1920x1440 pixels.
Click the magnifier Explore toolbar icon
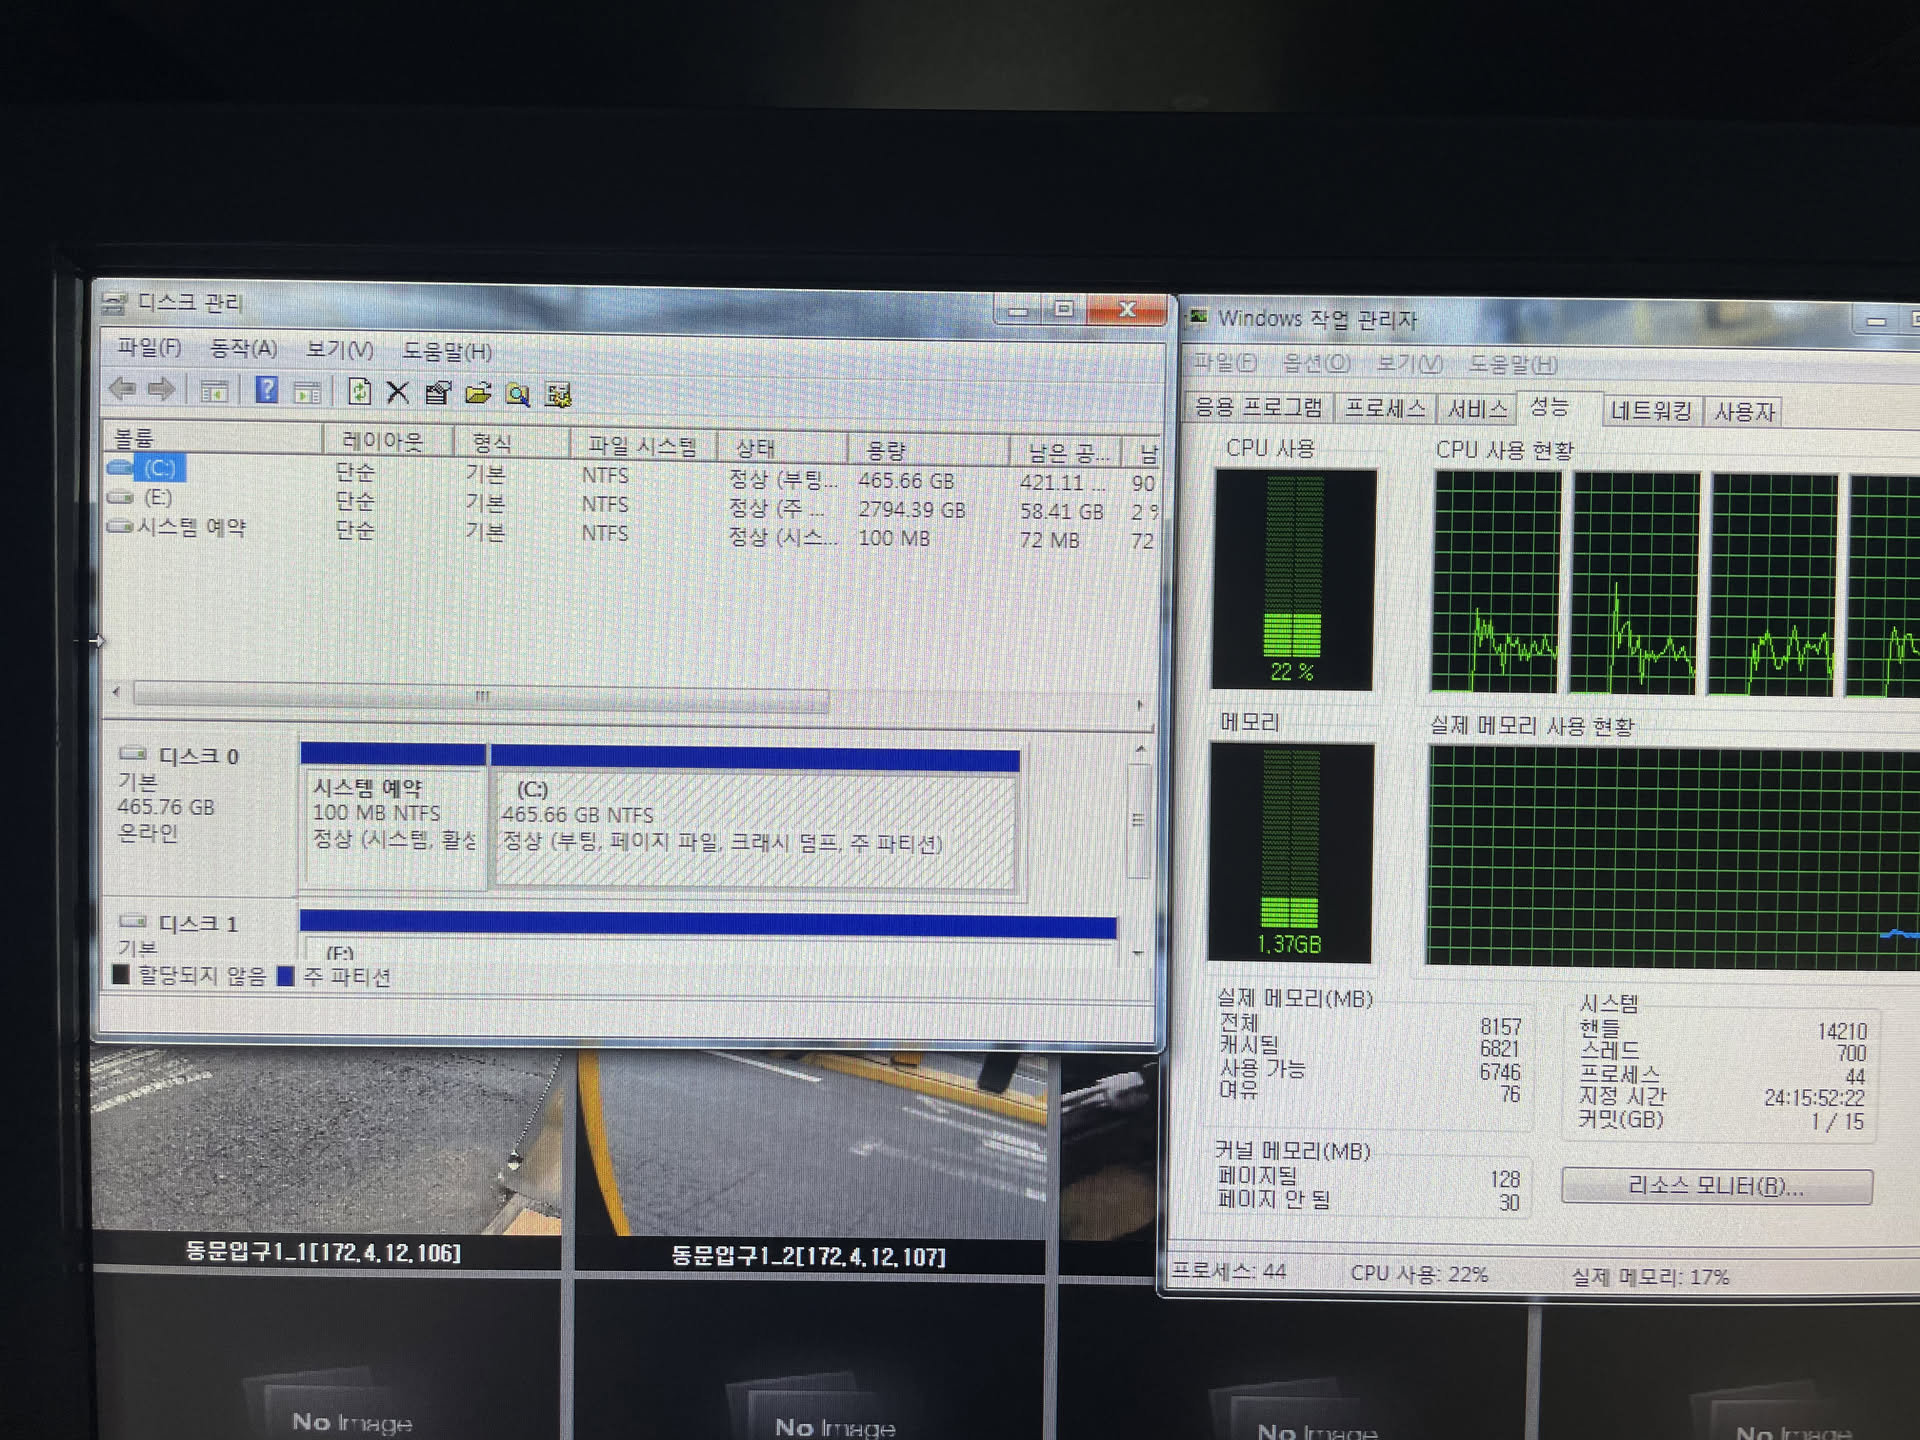tap(517, 394)
